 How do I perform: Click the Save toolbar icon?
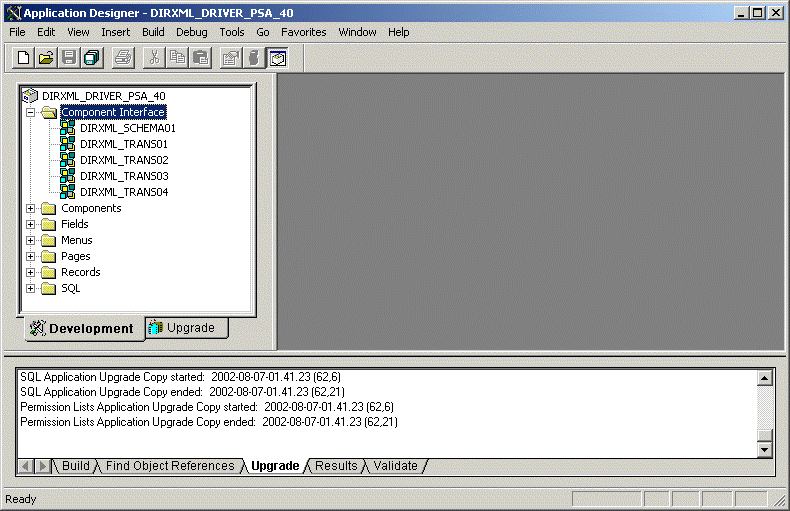point(69,57)
